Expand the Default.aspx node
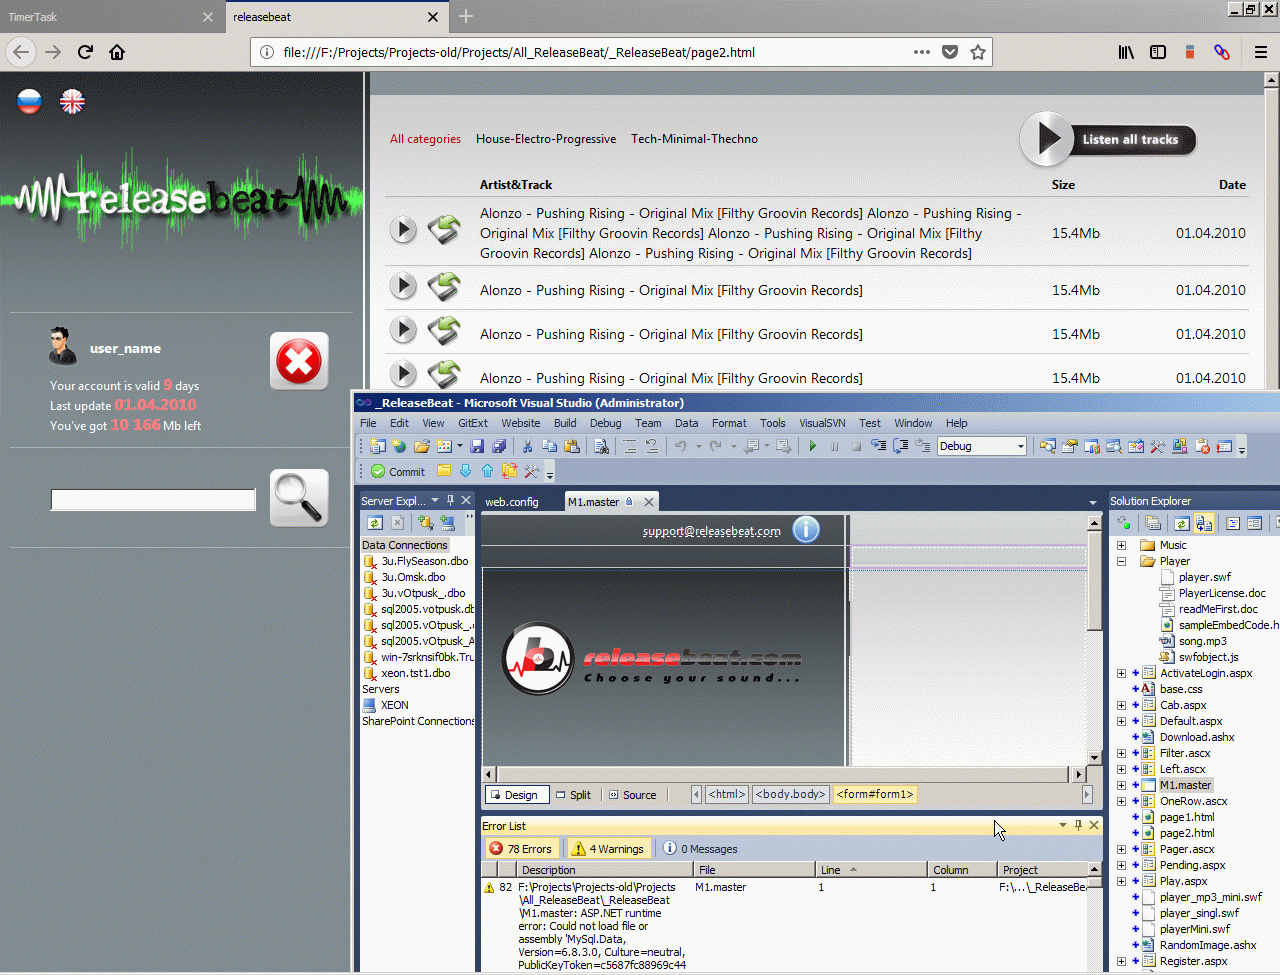Screen dimensions: 1280x975 [1121, 721]
